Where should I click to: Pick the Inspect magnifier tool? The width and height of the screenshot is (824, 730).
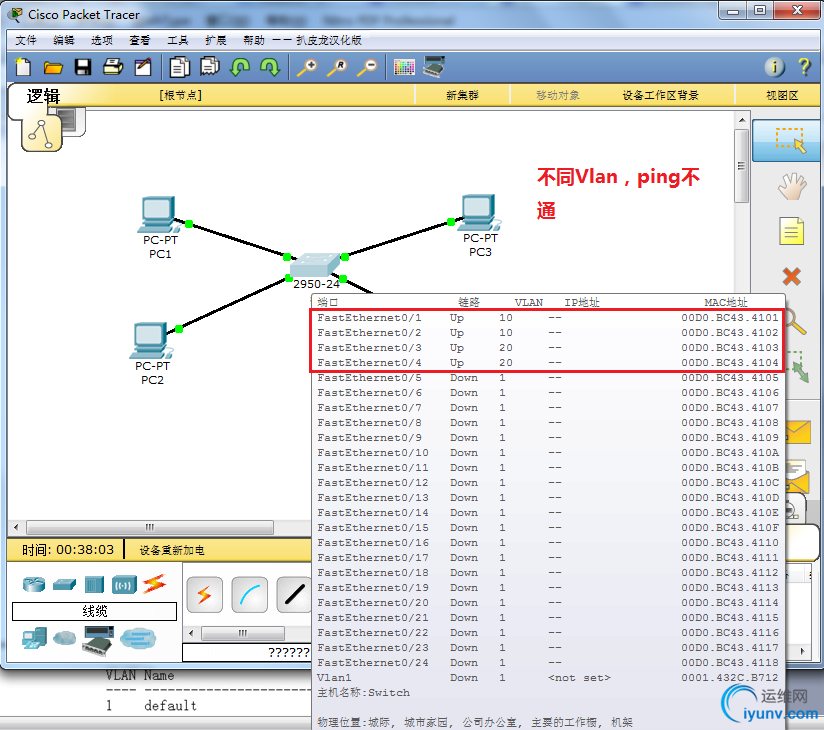point(795,322)
